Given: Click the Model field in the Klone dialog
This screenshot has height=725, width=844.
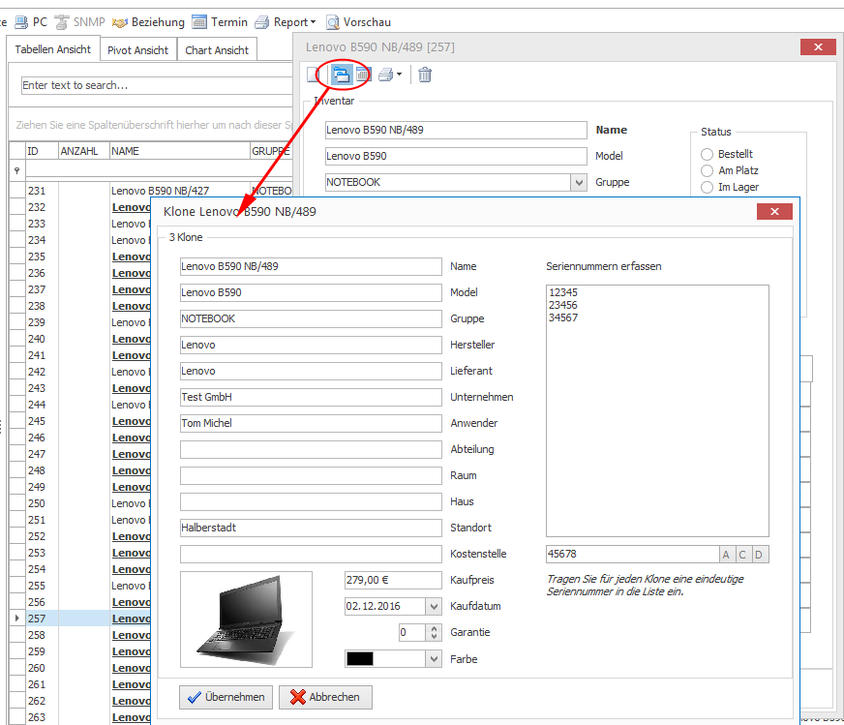Looking at the screenshot, I should [311, 293].
